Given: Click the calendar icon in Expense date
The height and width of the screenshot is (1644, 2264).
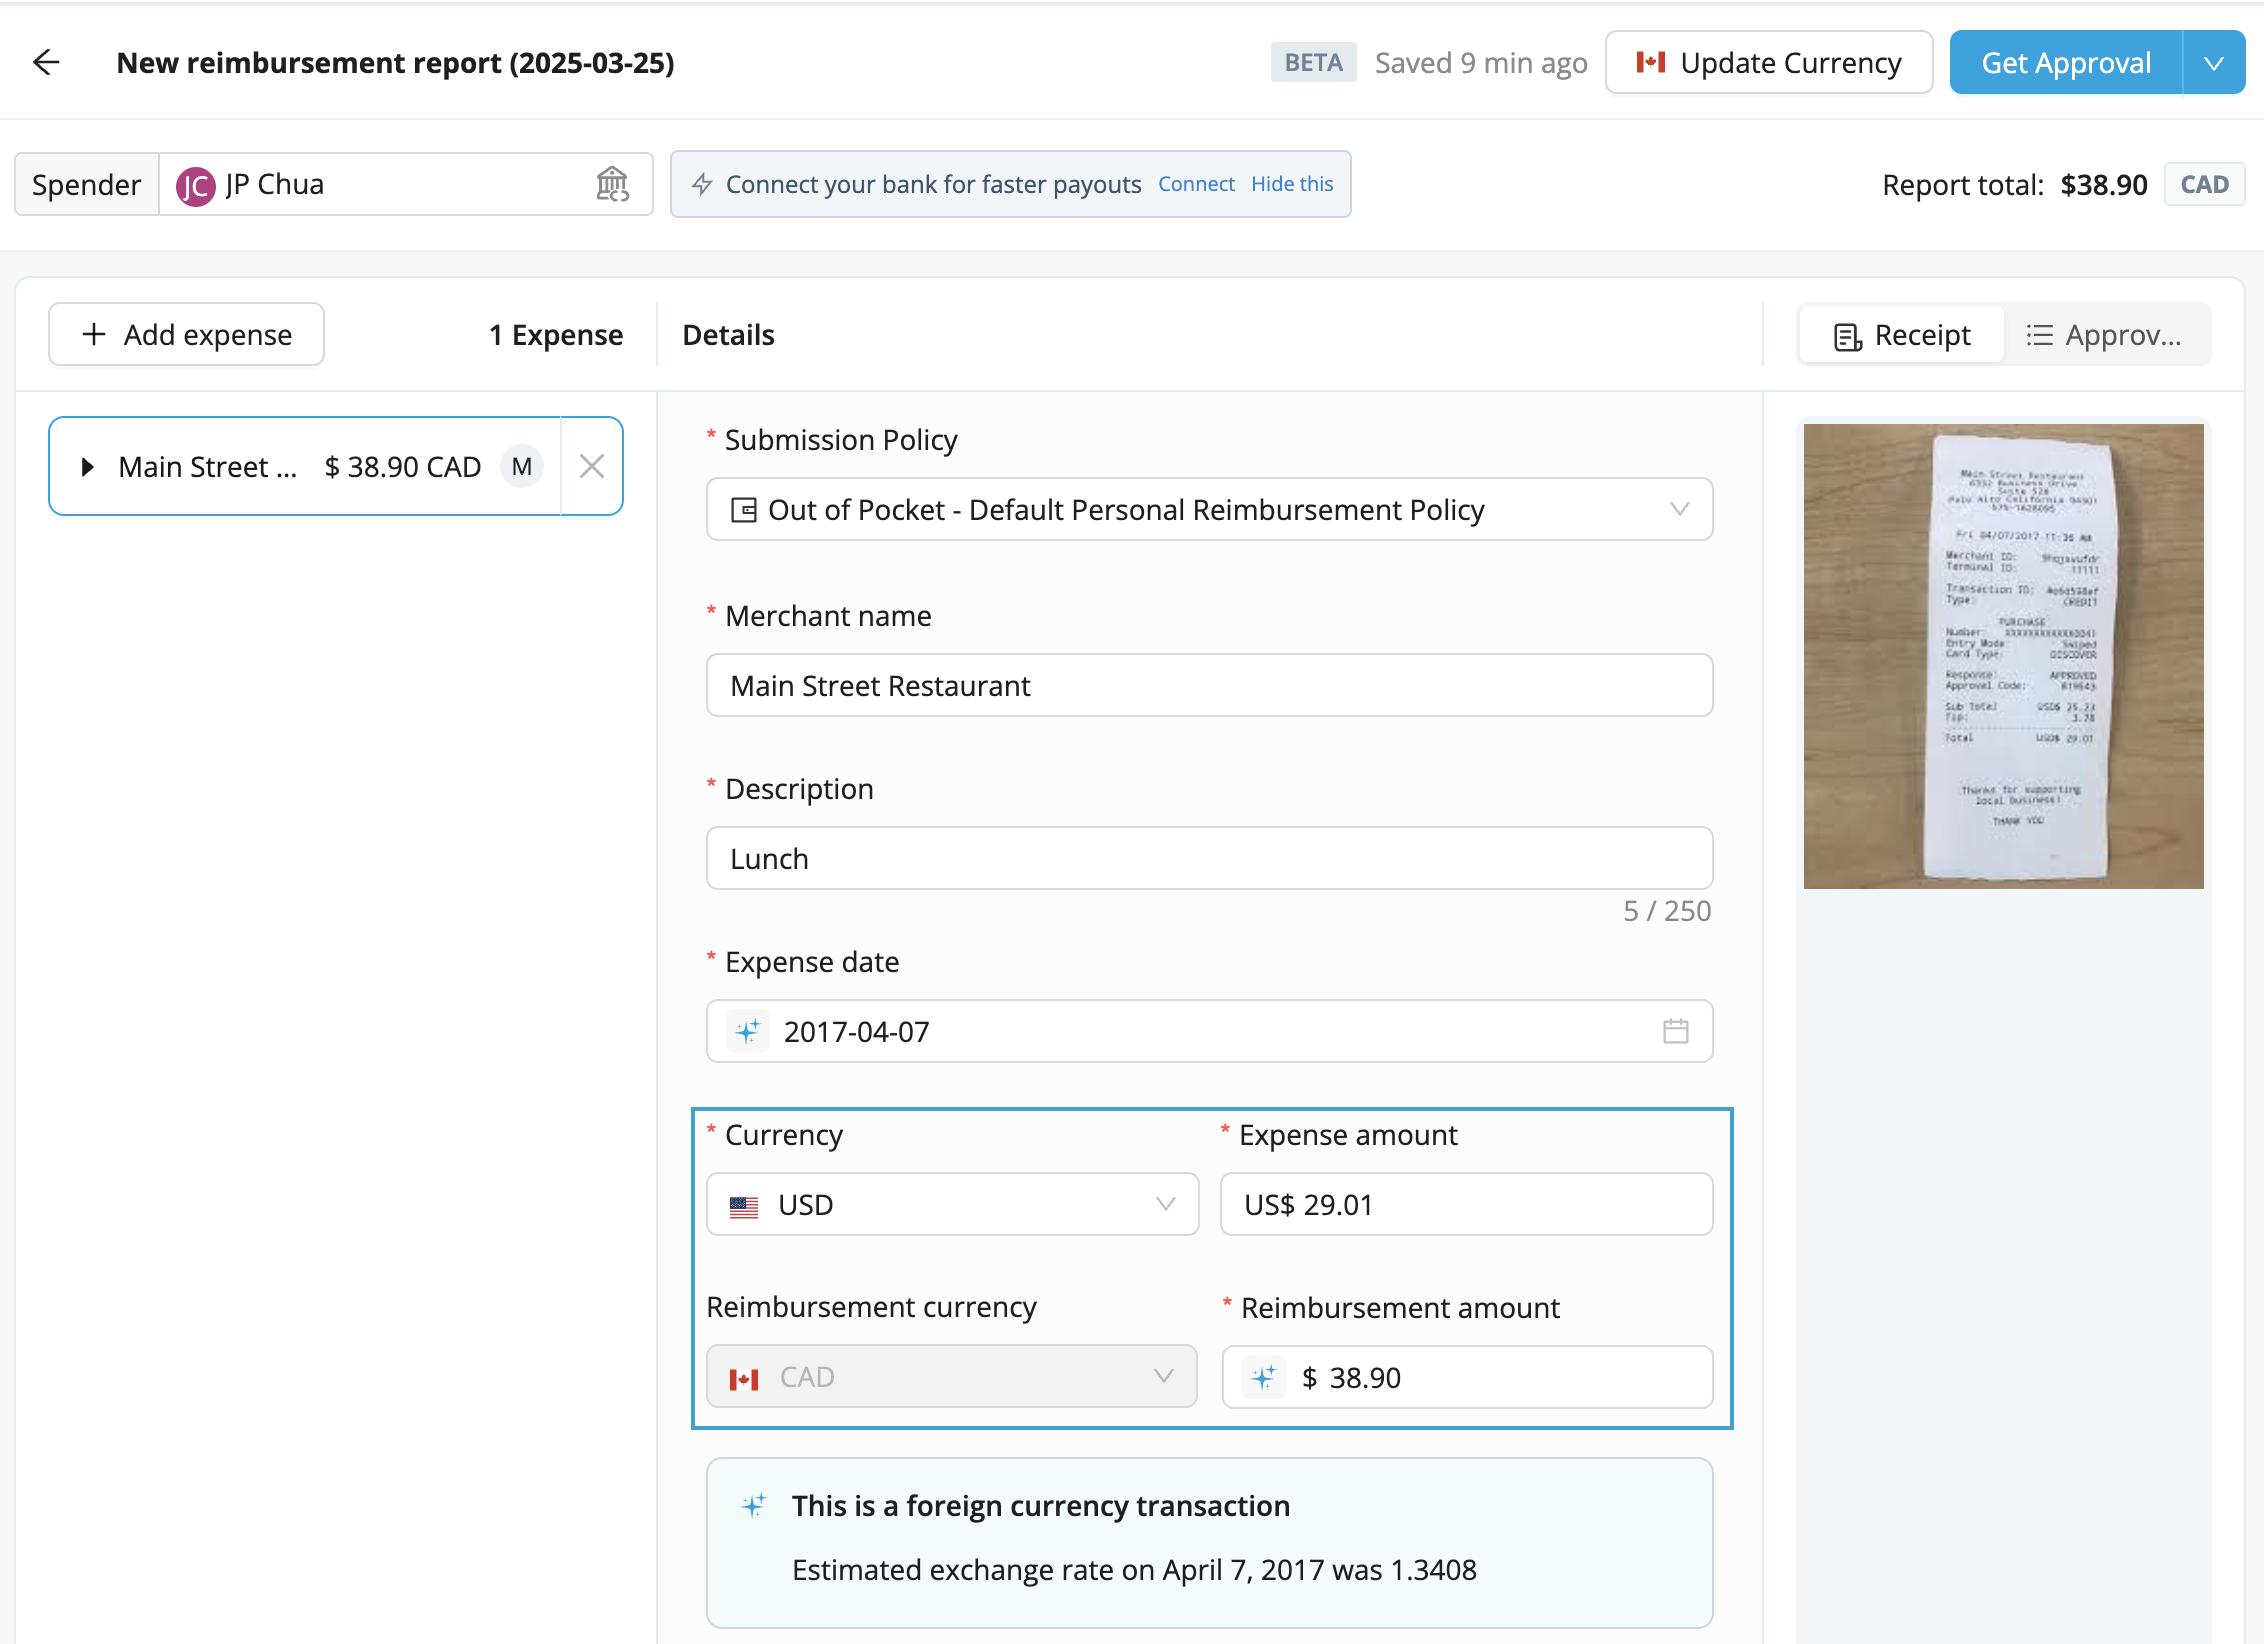Looking at the screenshot, I should tap(1675, 1031).
